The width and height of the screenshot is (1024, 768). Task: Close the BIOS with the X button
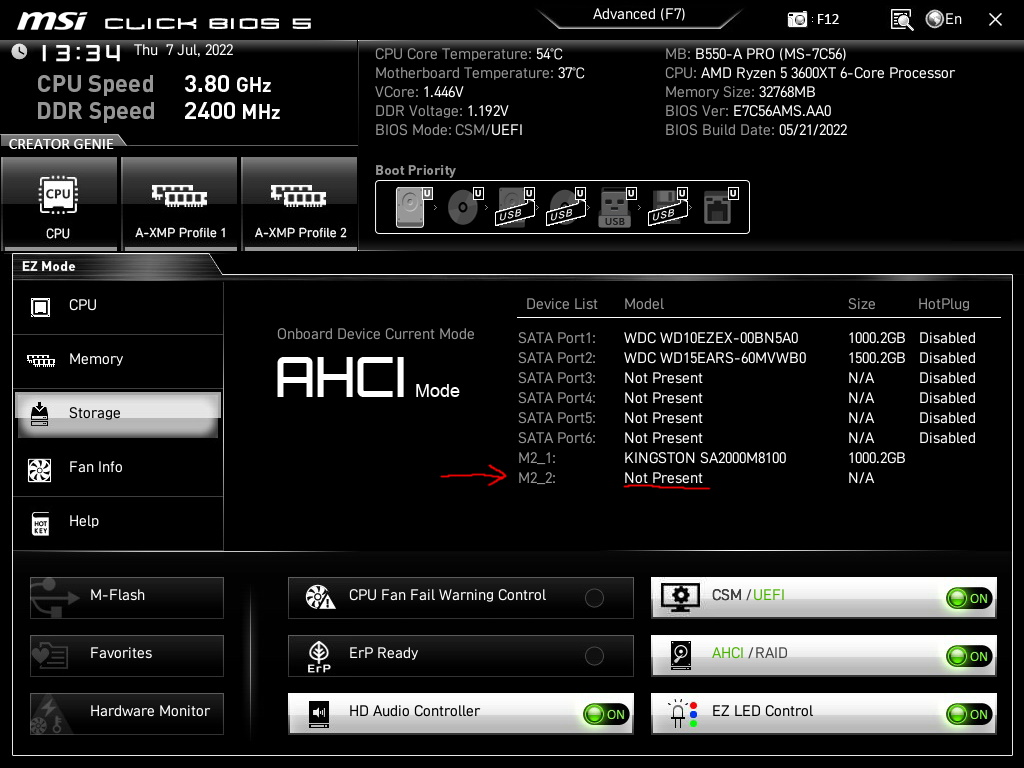(995, 20)
